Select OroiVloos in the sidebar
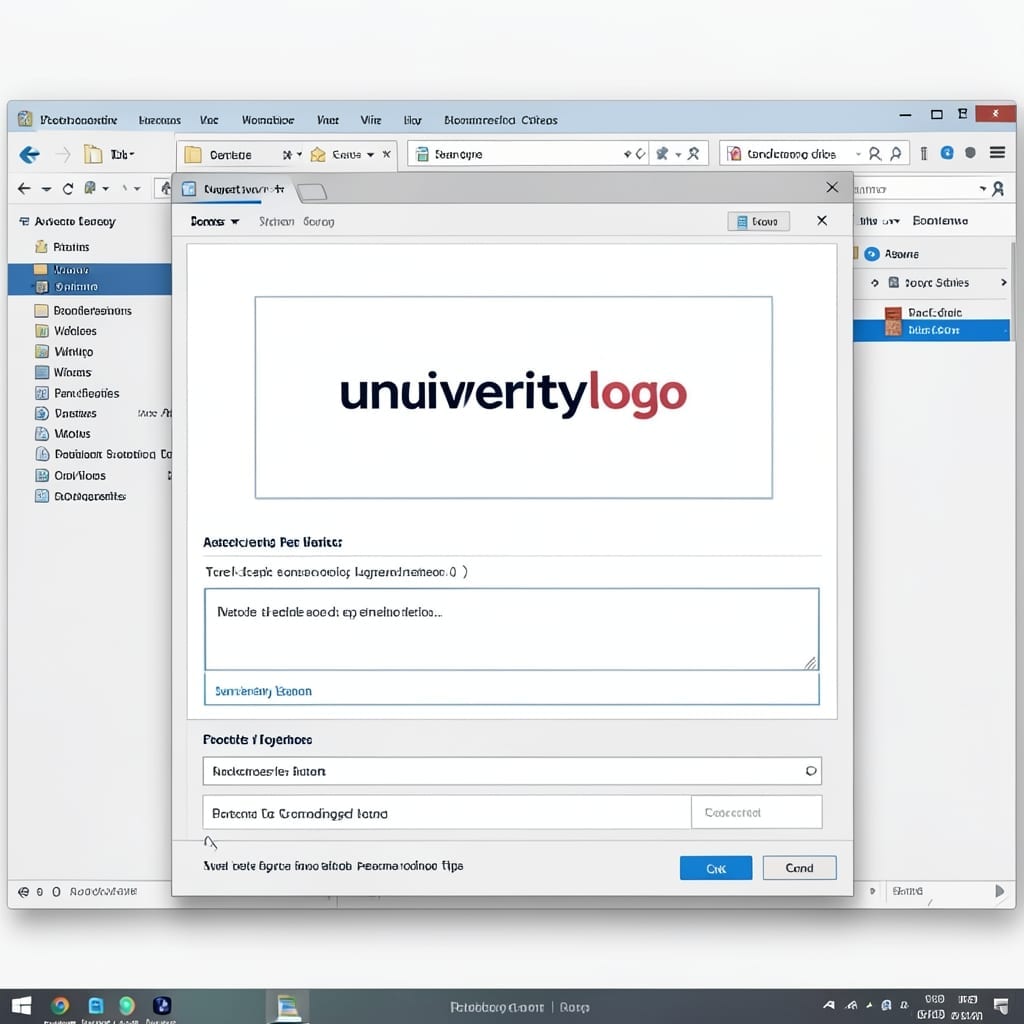The height and width of the screenshot is (1024, 1024). [80, 475]
